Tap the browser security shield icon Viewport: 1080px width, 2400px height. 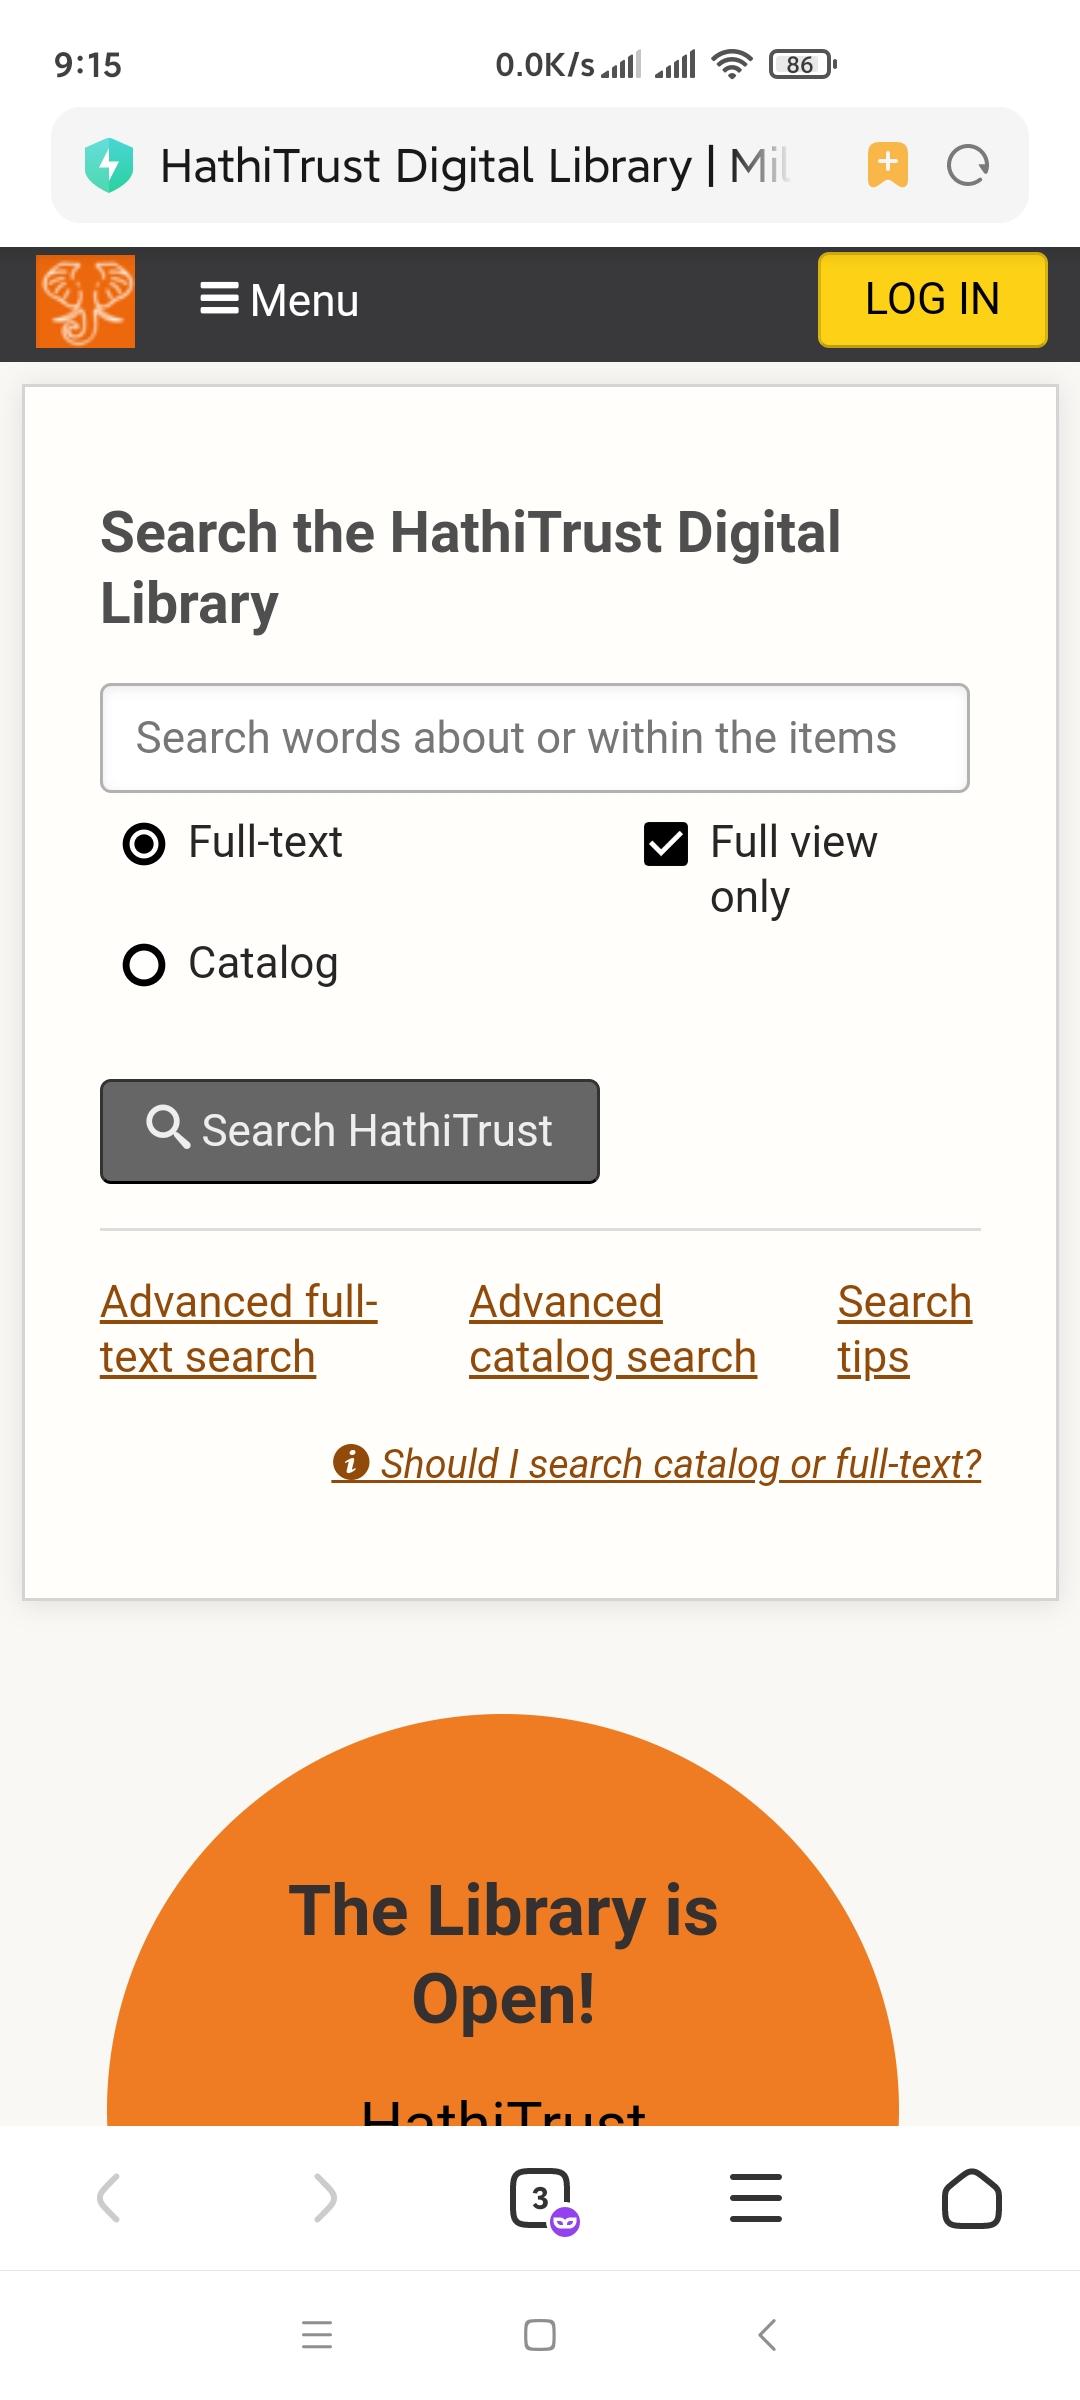tap(109, 165)
